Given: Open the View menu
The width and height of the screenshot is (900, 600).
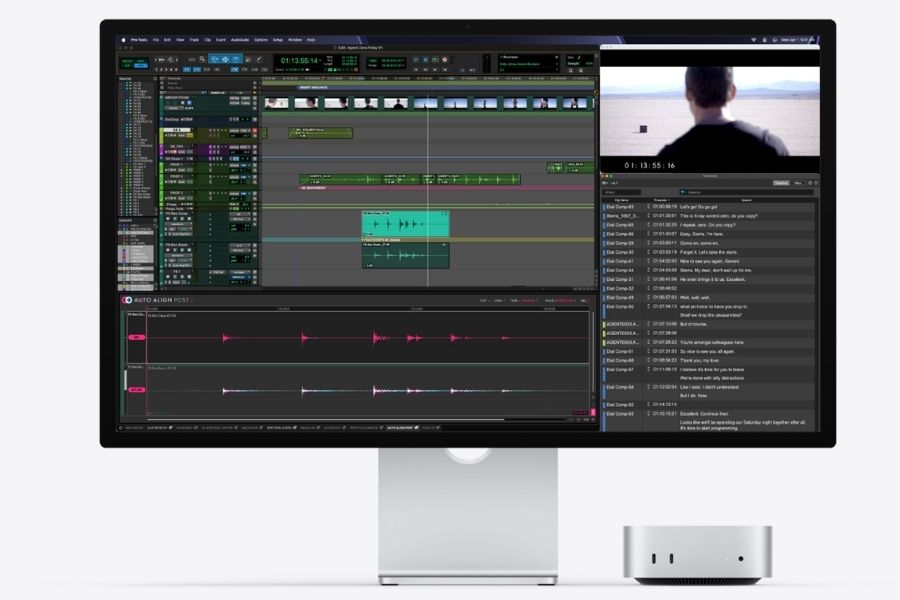Looking at the screenshot, I should click(x=180, y=40).
